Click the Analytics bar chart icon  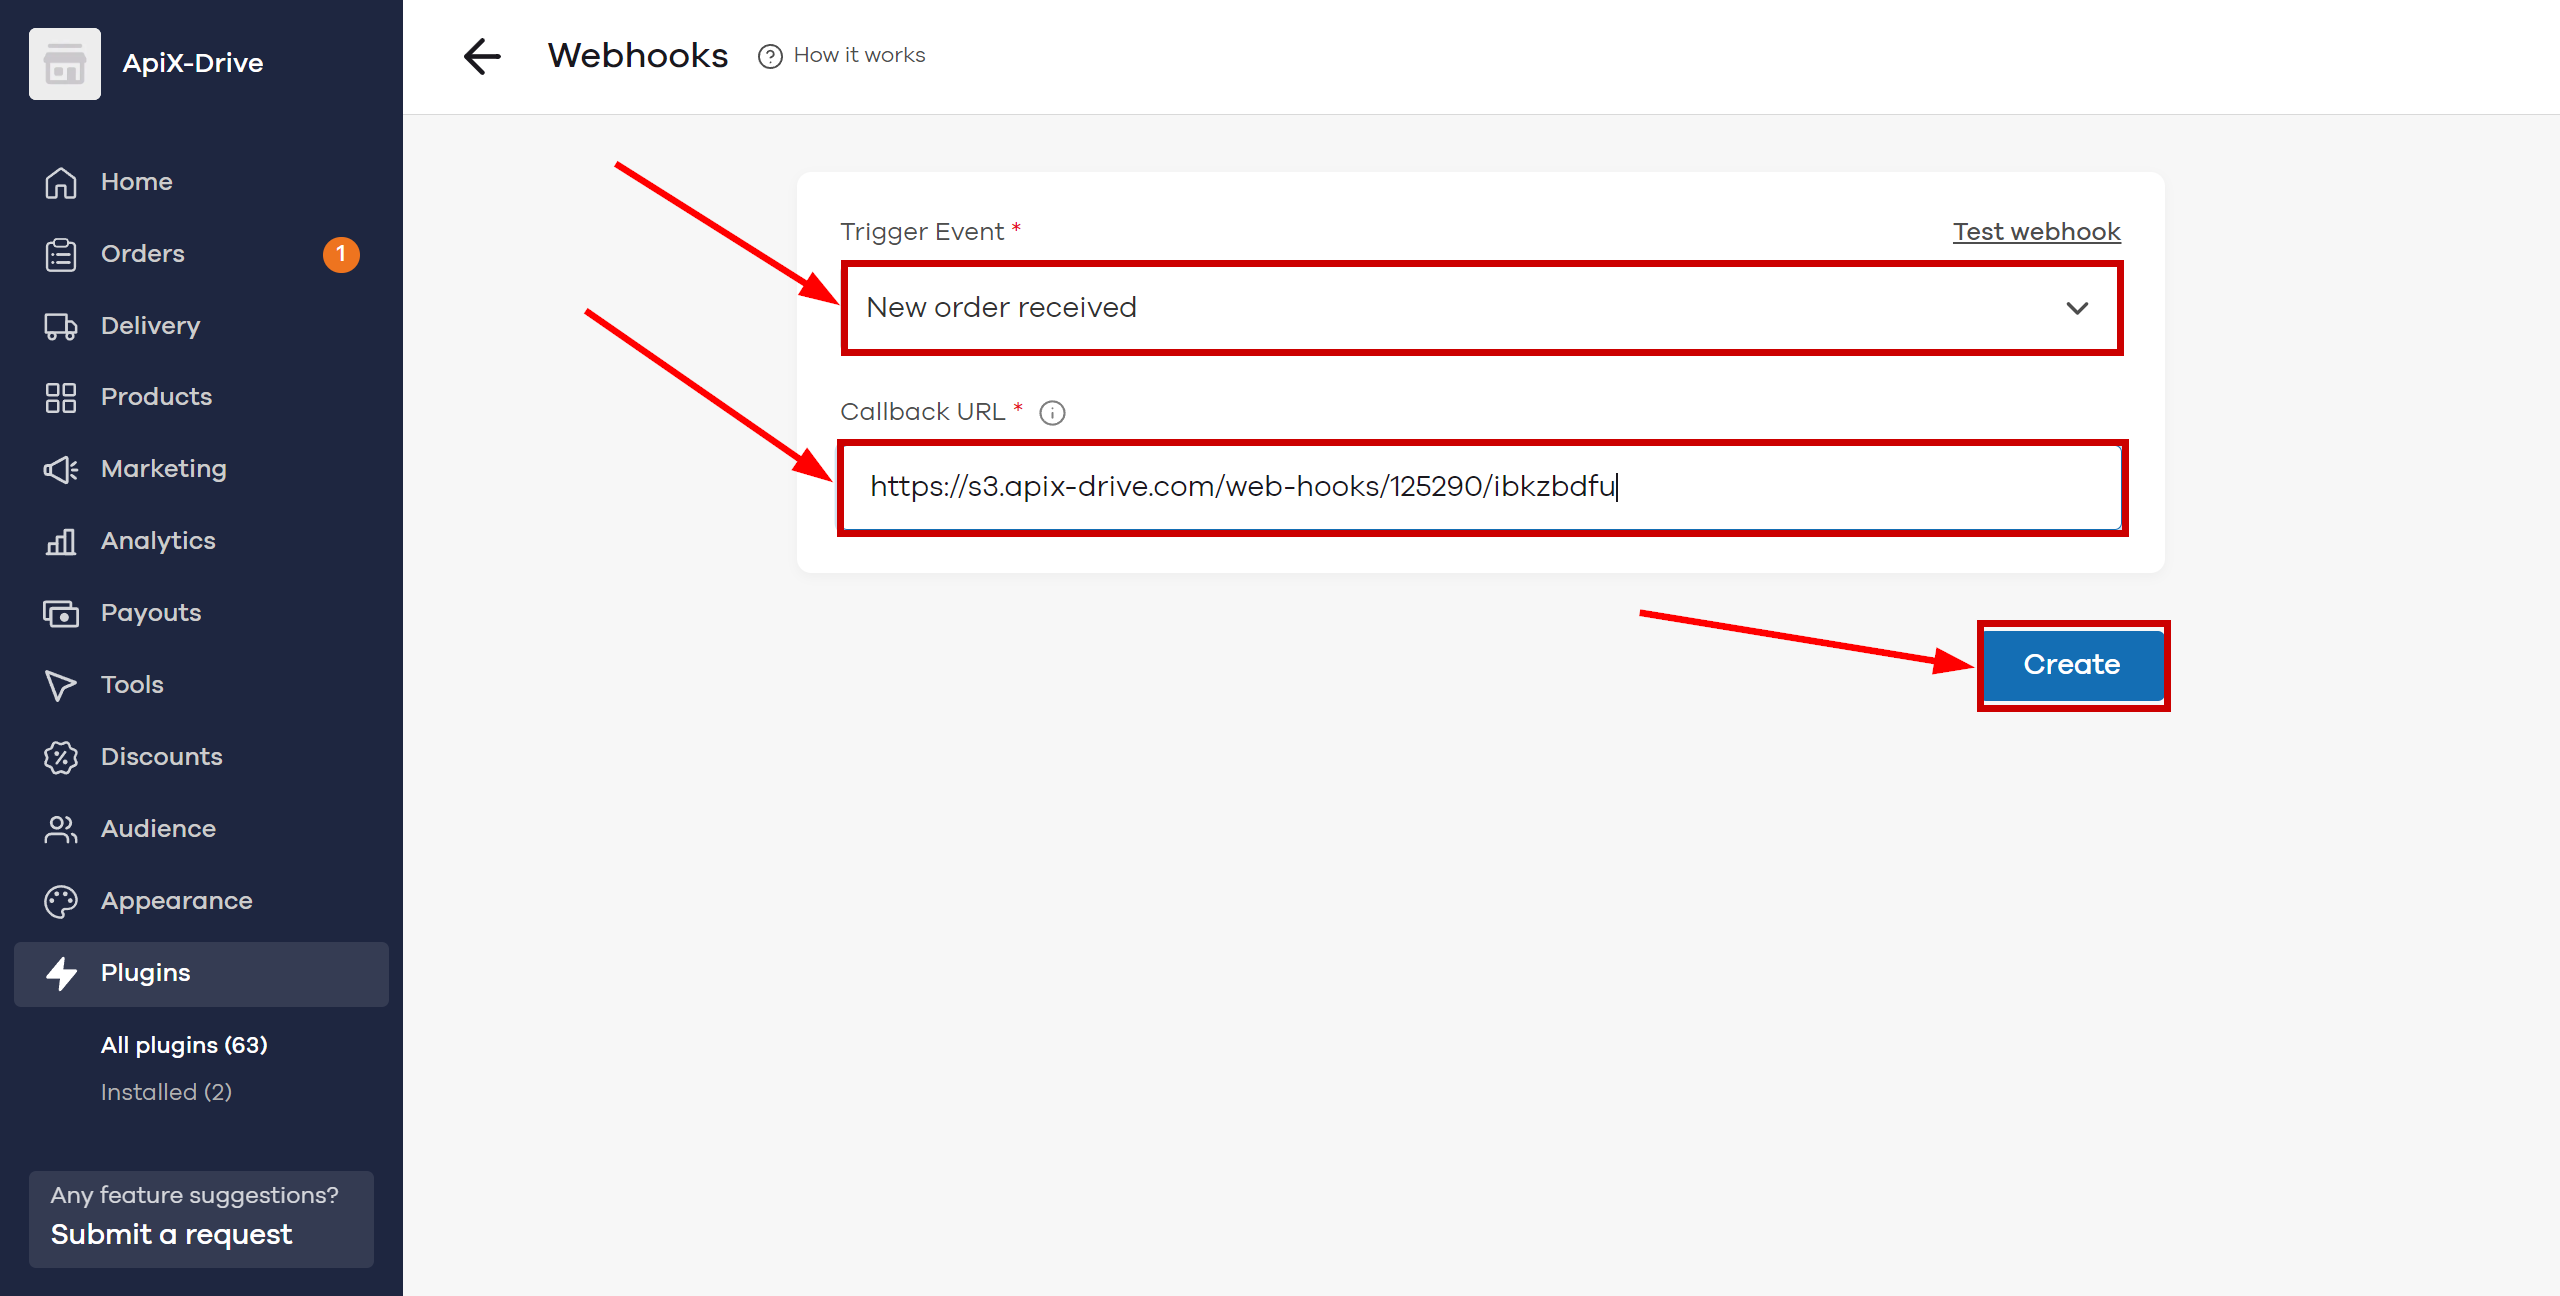[x=61, y=541]
